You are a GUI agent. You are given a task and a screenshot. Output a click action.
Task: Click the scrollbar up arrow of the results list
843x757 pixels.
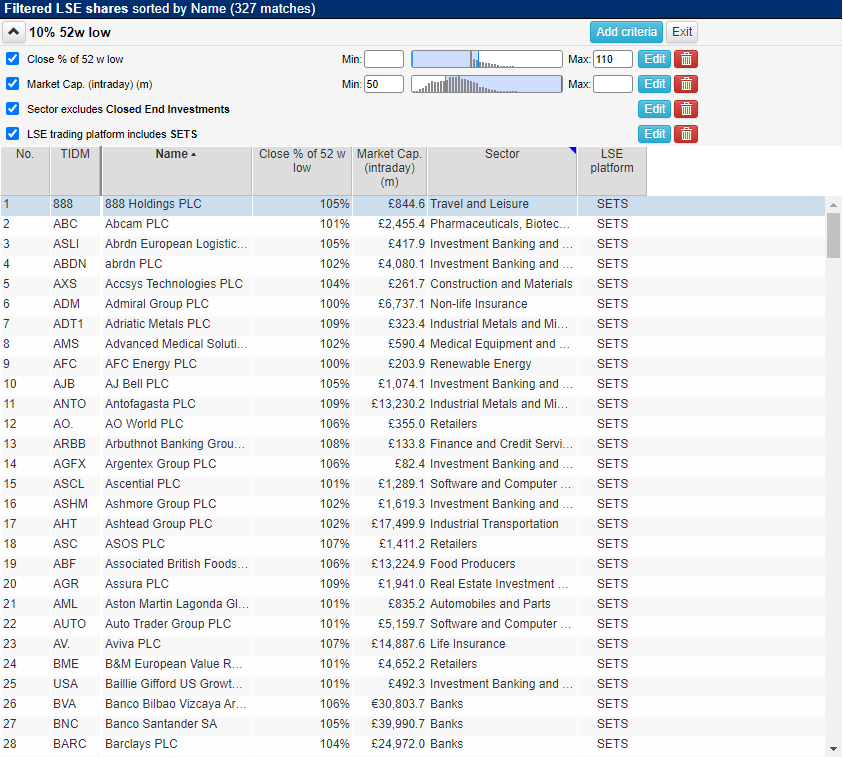(x=833, y=205)
